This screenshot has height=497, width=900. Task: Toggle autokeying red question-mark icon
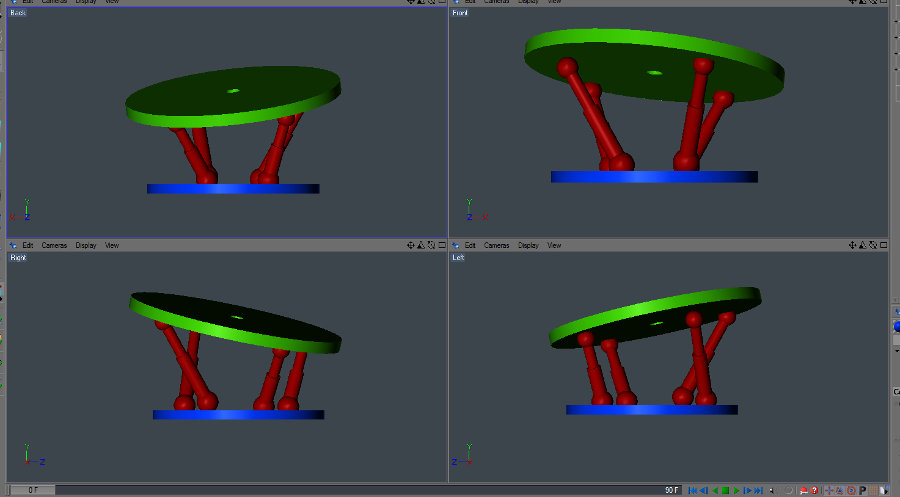coord(814,490)
